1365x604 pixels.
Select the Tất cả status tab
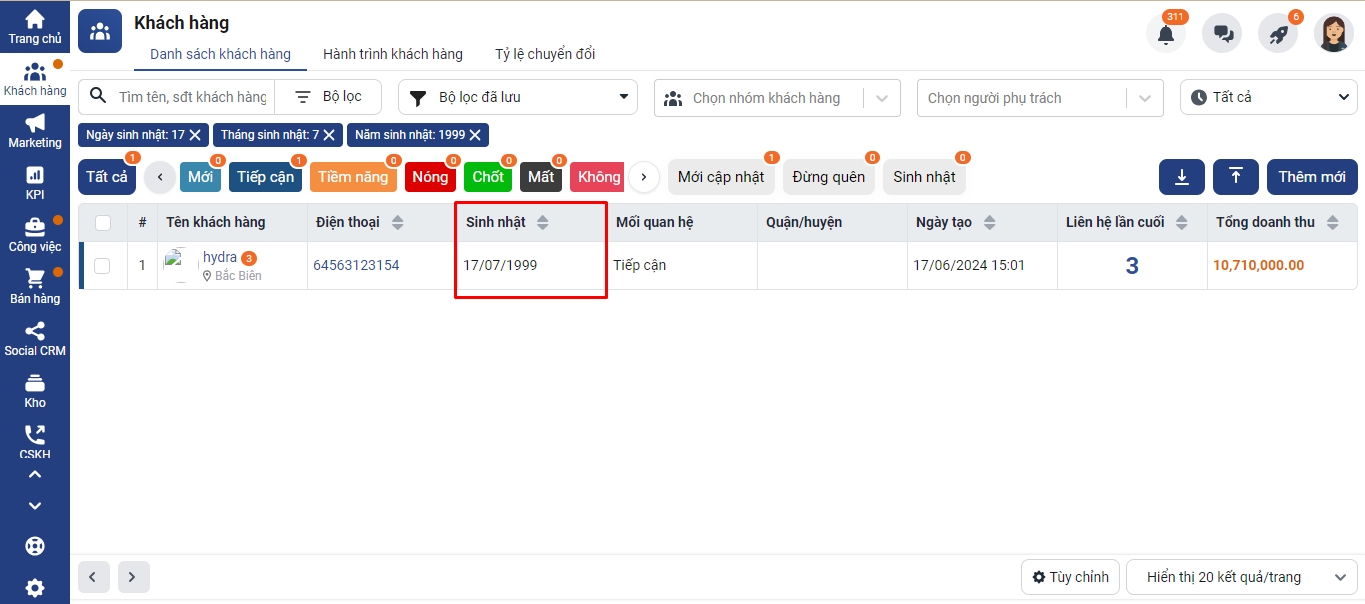click(x=107, y=177)
